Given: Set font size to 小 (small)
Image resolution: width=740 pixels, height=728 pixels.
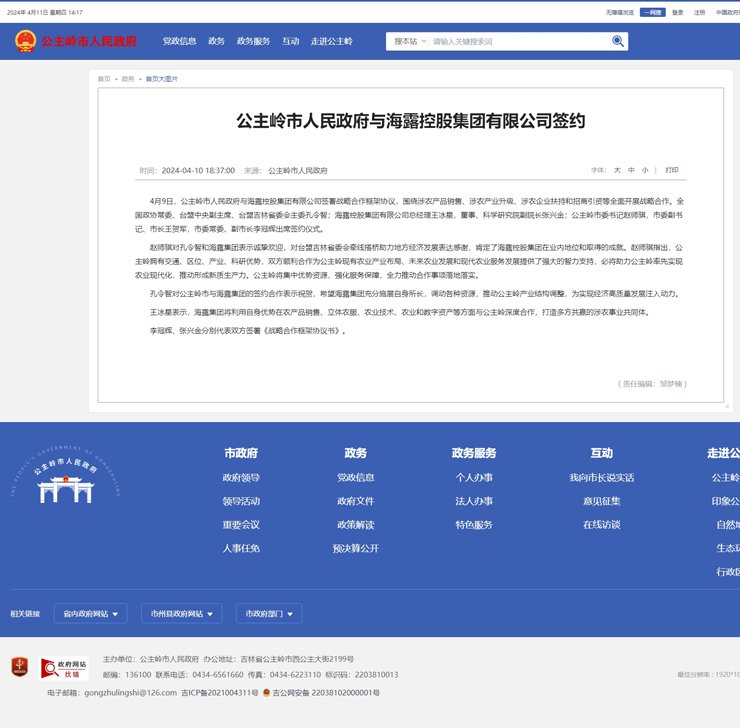Looking at the screenshot, I should (645, 170).
